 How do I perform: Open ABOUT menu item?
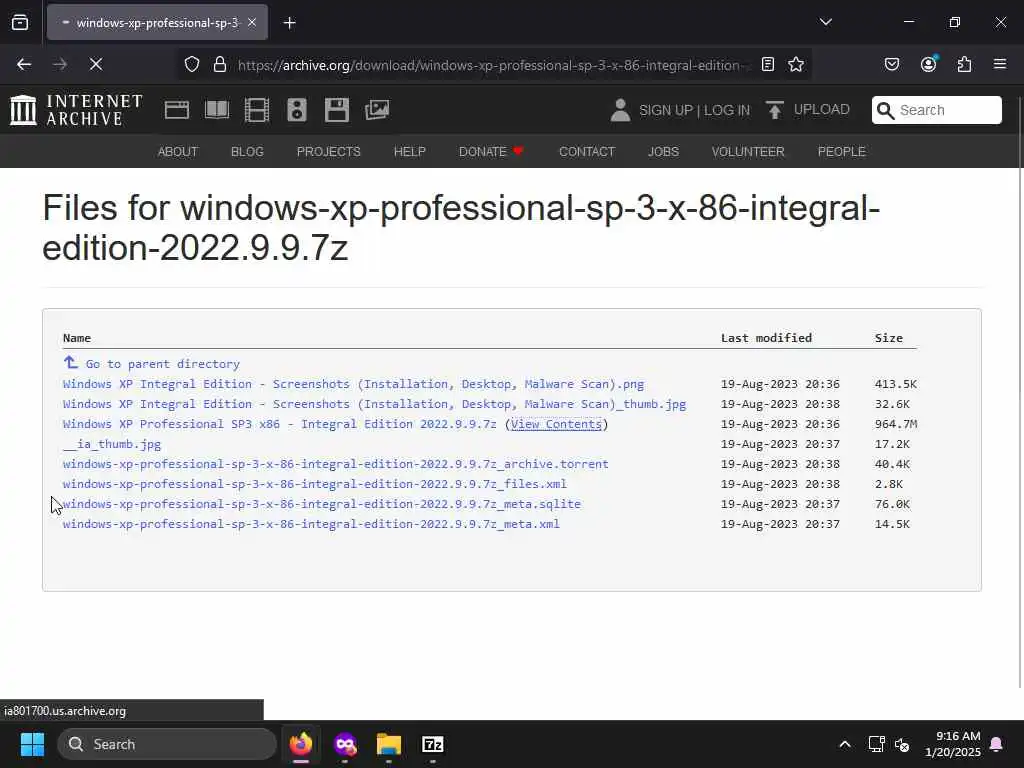click(x=178, y=152)
